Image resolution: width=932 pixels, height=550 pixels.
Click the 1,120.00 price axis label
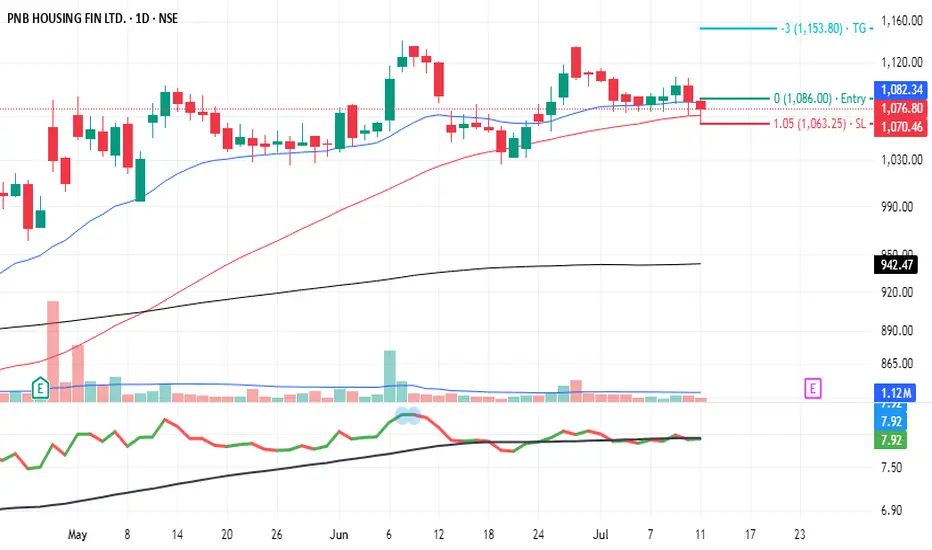point(902,62)
